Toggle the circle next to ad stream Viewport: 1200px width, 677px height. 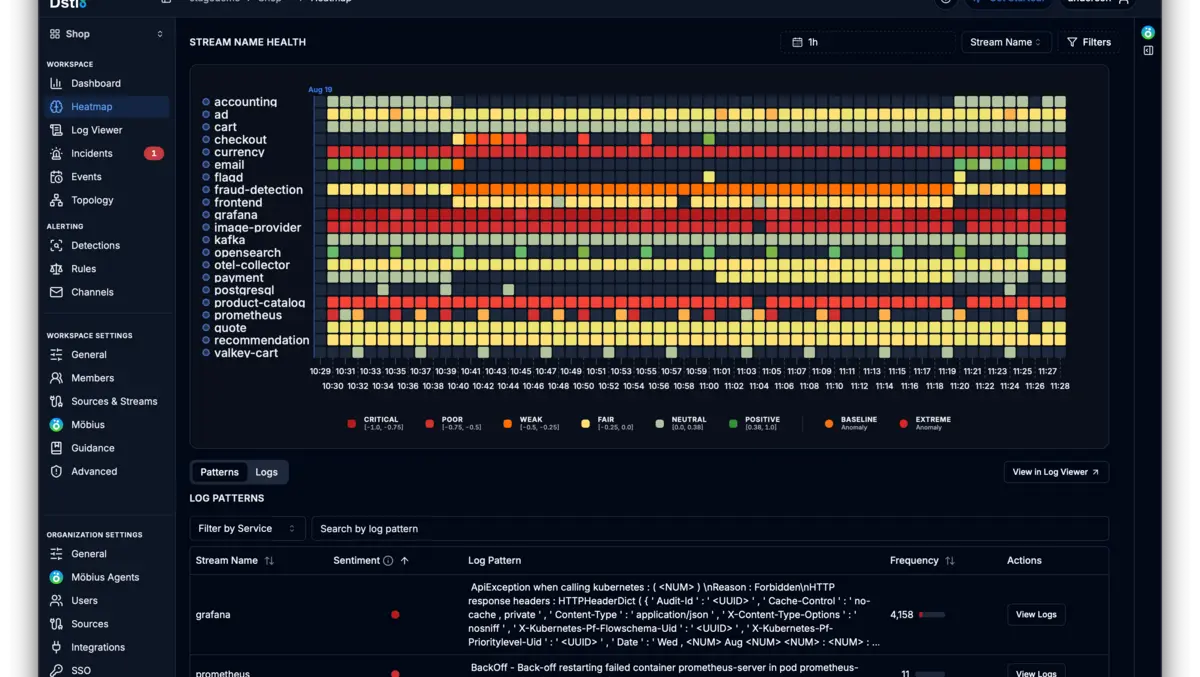(x=206, y=114)
